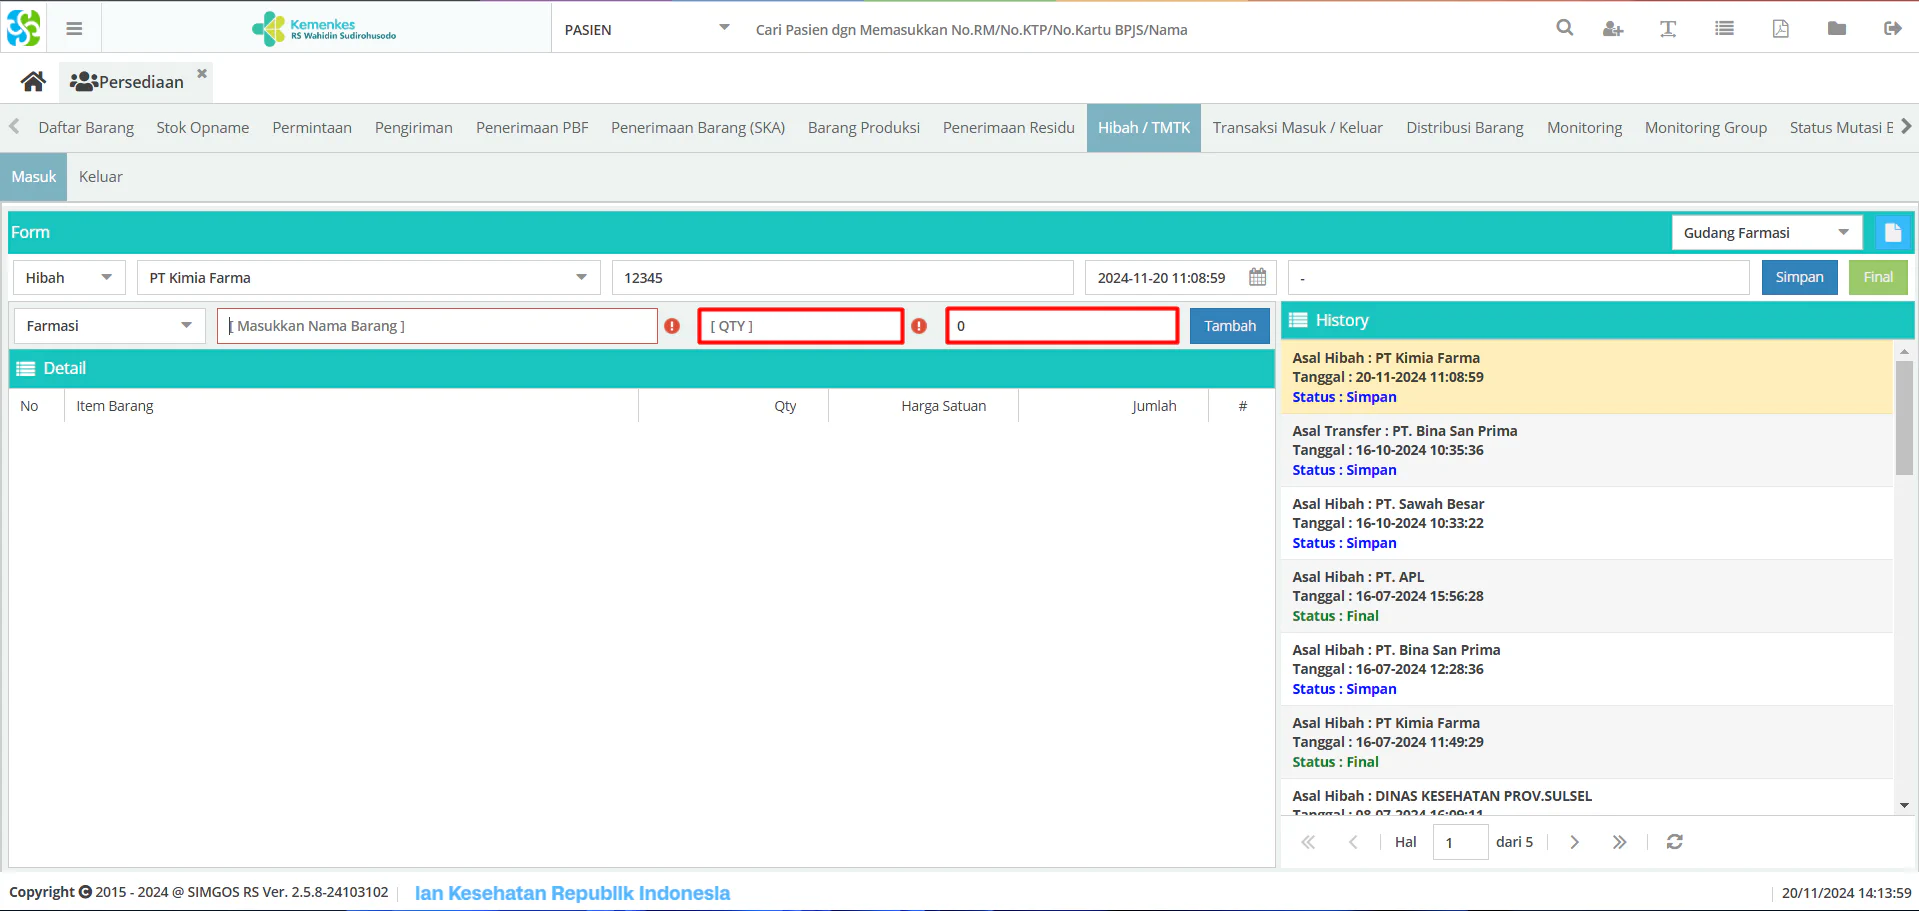The width and height of the screenshot is (1919, 911).
Task: Click the add patient user icon
Action: pos(1612,29)
